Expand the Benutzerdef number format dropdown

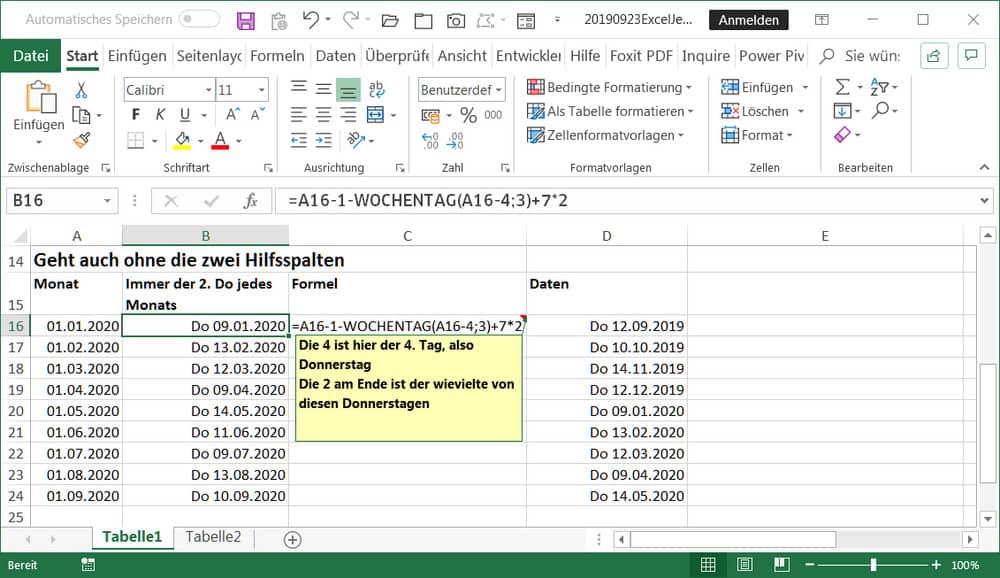point(498,90)
